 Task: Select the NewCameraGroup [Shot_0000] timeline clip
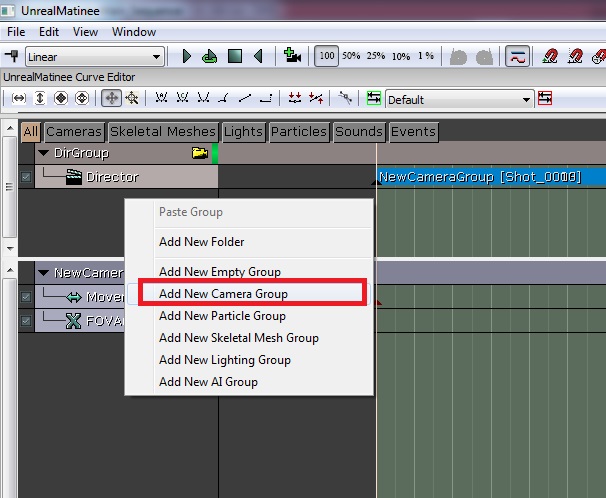(x=492, y=177)
